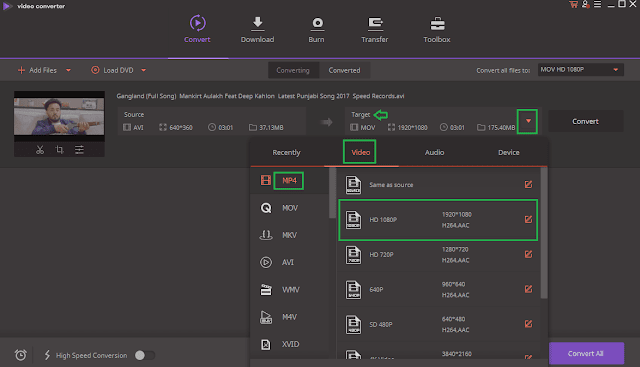This screenshot has width=640, height=367.
Task: Edit the HD 1080P preset
Action: [x=528, y=220]
